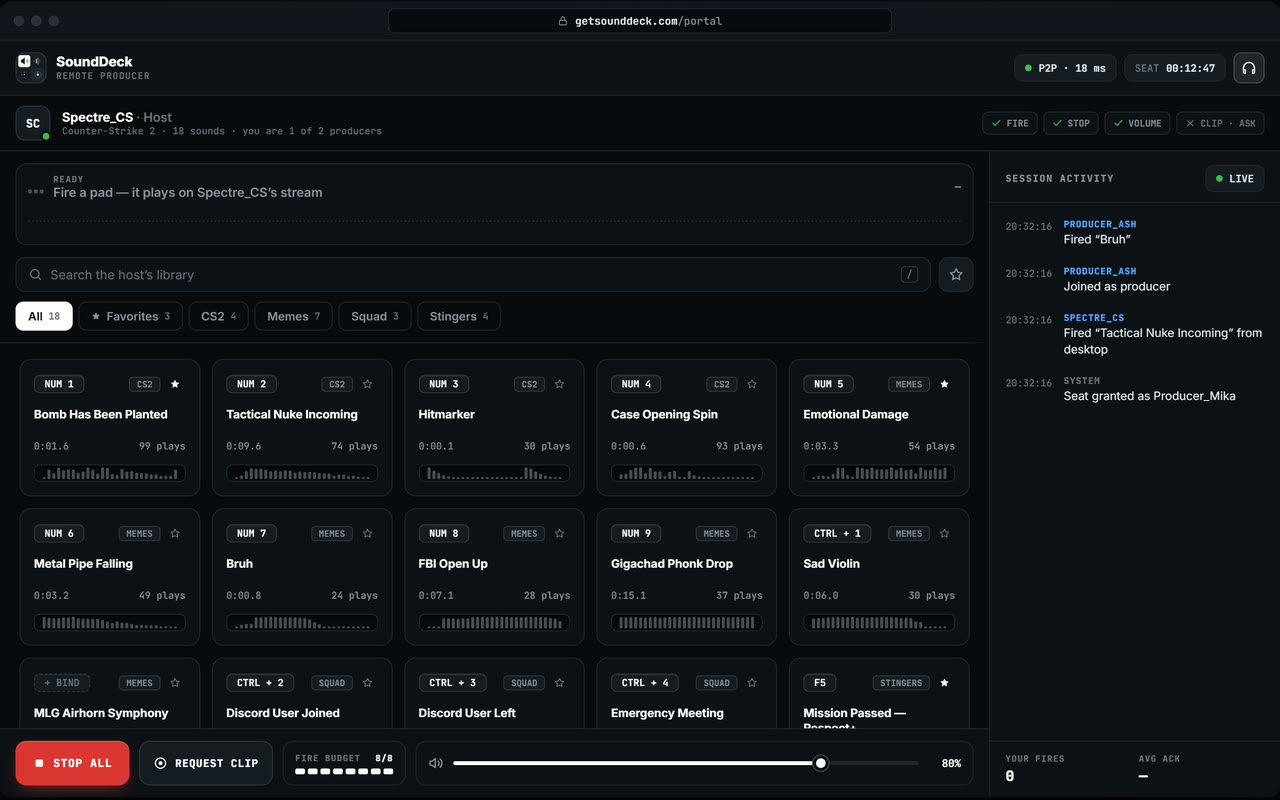Unfavorite the Emotional Damage pad

point(944,384)
